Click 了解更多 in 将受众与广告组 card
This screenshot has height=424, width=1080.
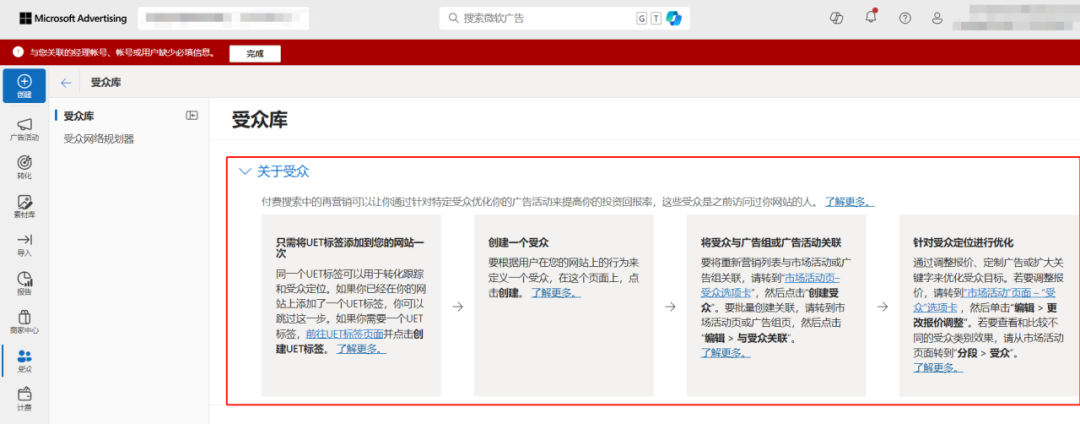pos(725,353)
